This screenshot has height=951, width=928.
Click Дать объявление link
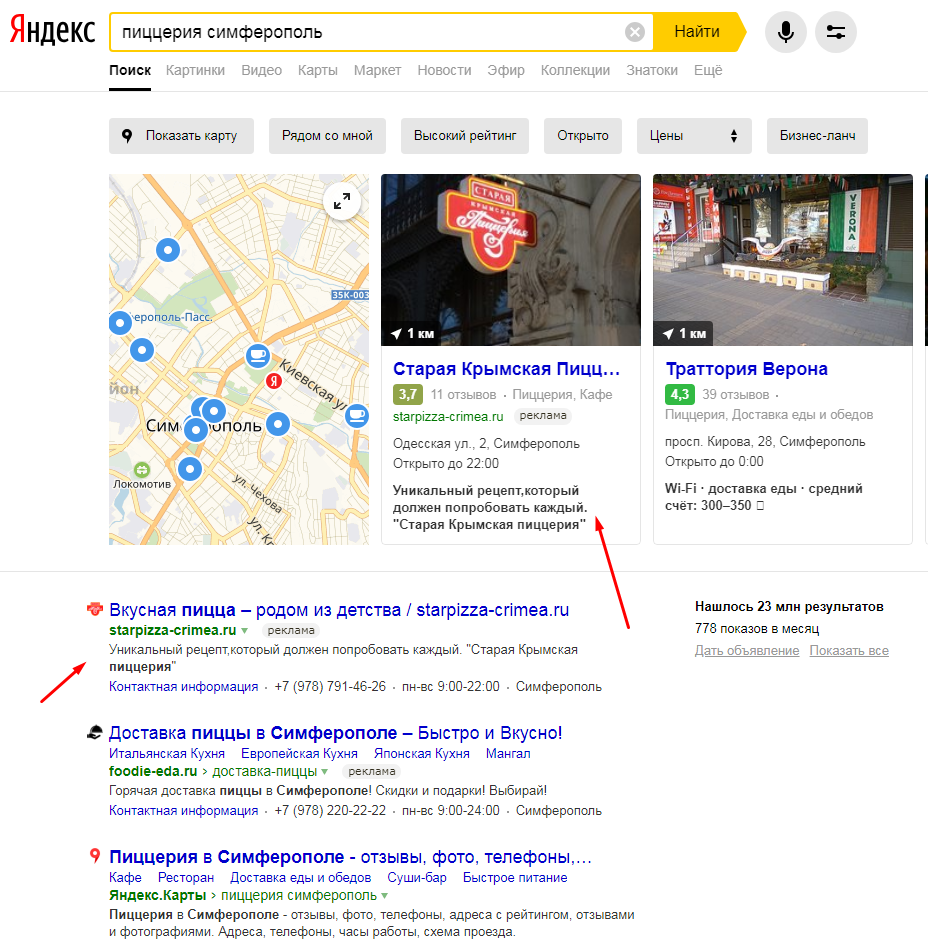pyautogui.click(x=747, y=650)
